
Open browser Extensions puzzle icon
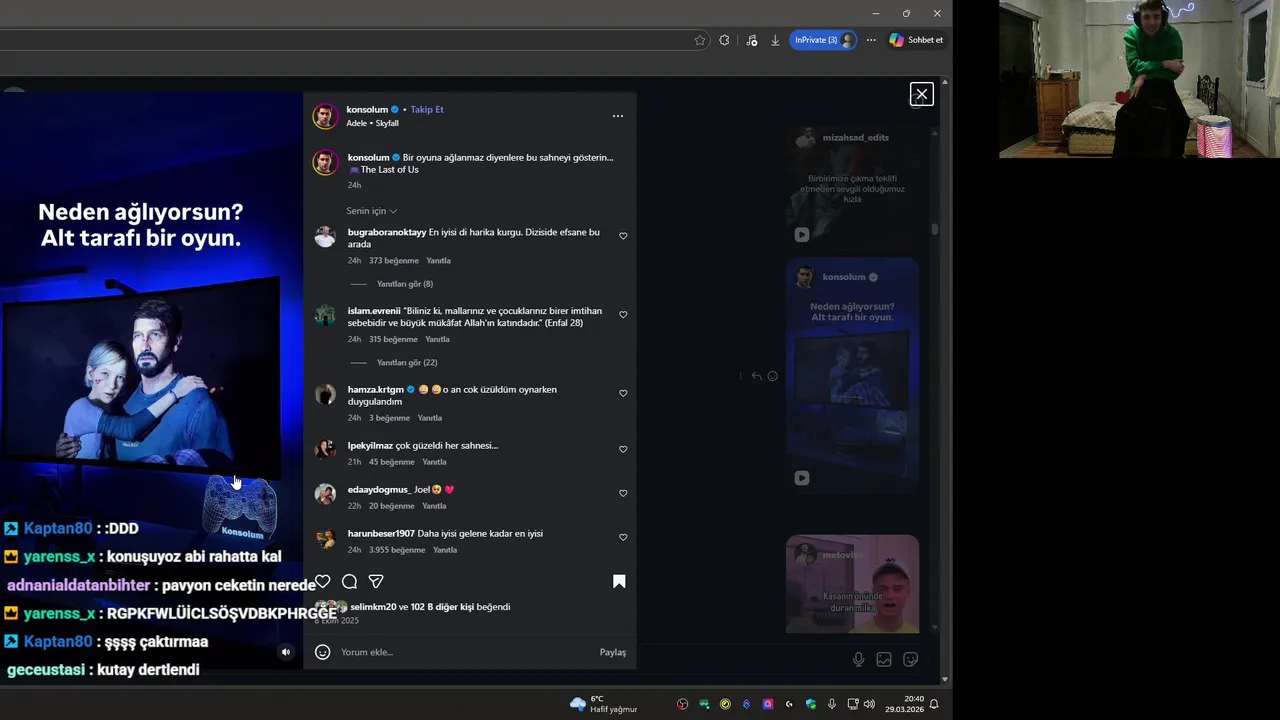724,40
